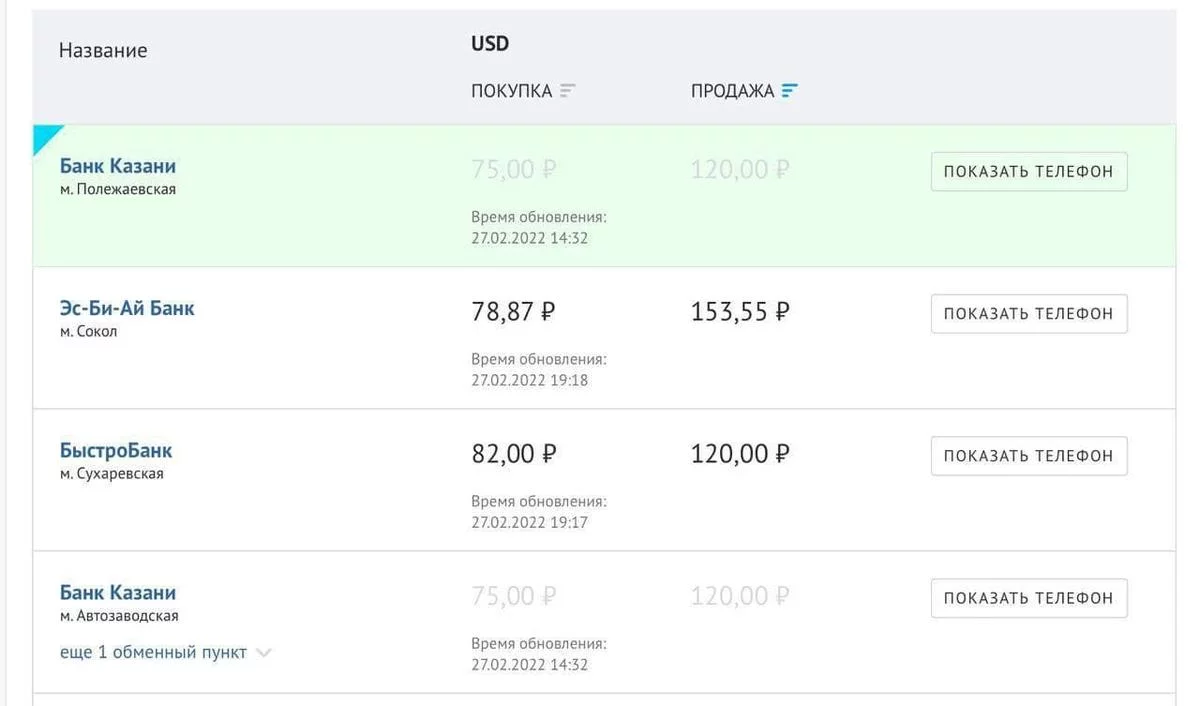Click the Название column header
Screen dimensions: 1200x706
(x=103, y=50)
